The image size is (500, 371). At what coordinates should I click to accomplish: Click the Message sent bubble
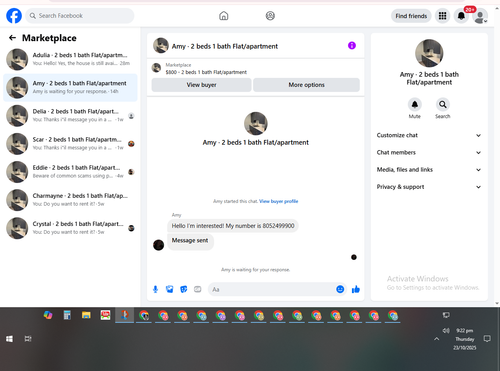tap(190, 241)
